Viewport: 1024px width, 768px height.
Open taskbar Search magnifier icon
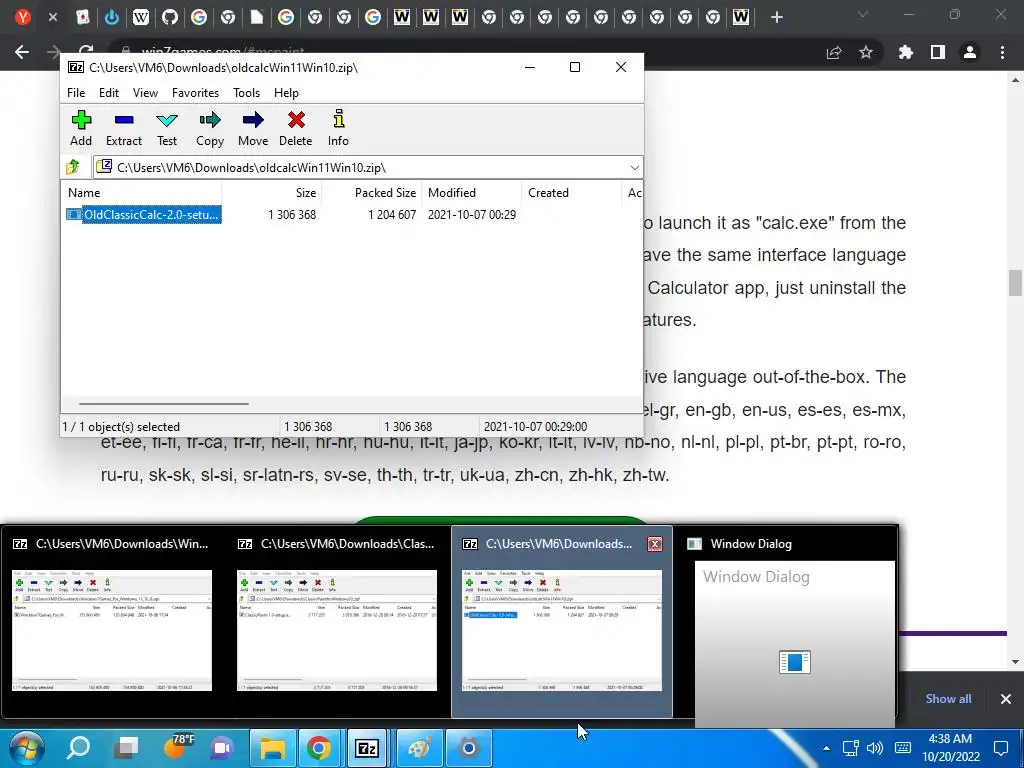(78, 747)
